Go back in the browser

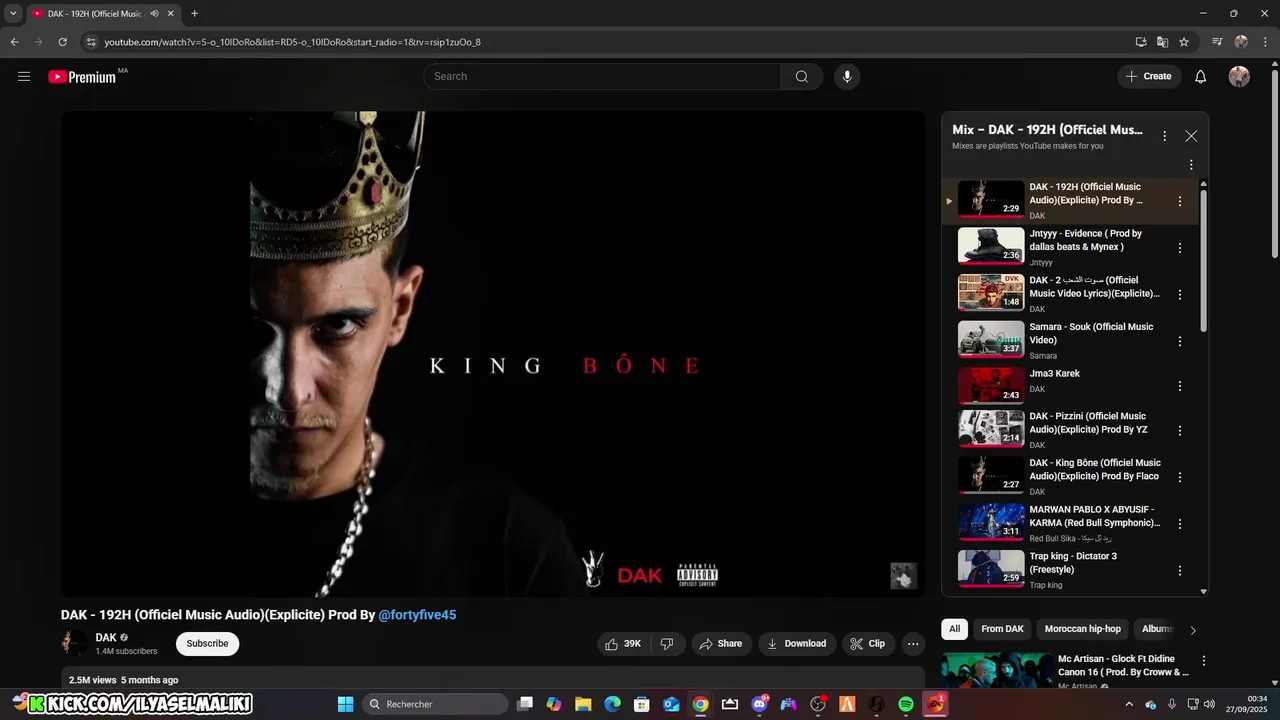pos(14,42)
